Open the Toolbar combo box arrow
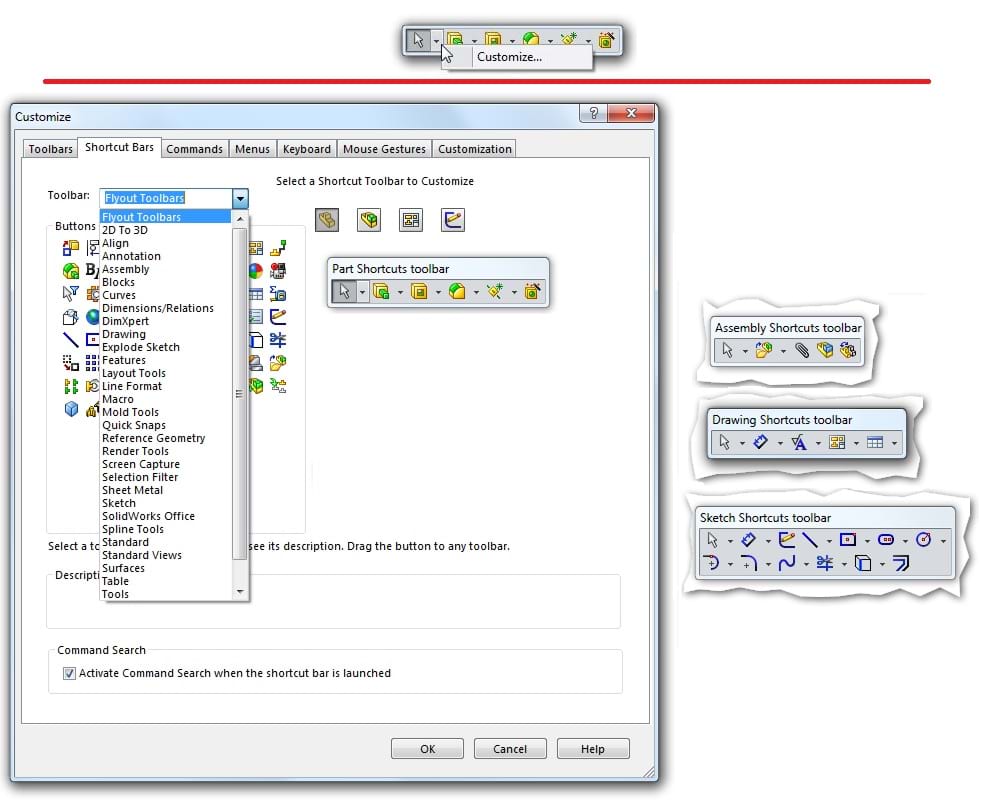This screenshot has width=982, height=800. tap(240, 198)
